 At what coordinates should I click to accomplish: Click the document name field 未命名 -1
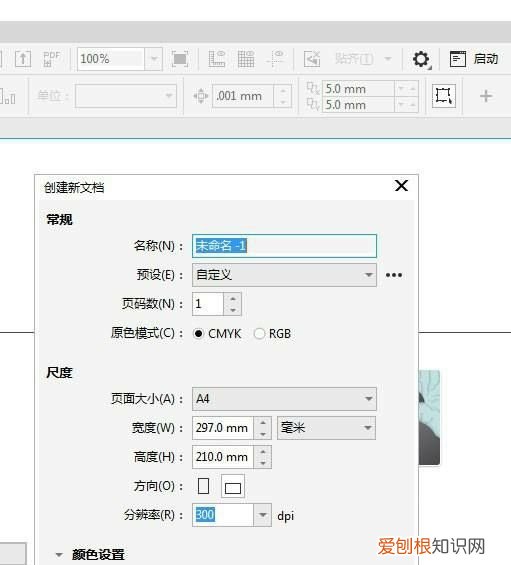point(284,246)
